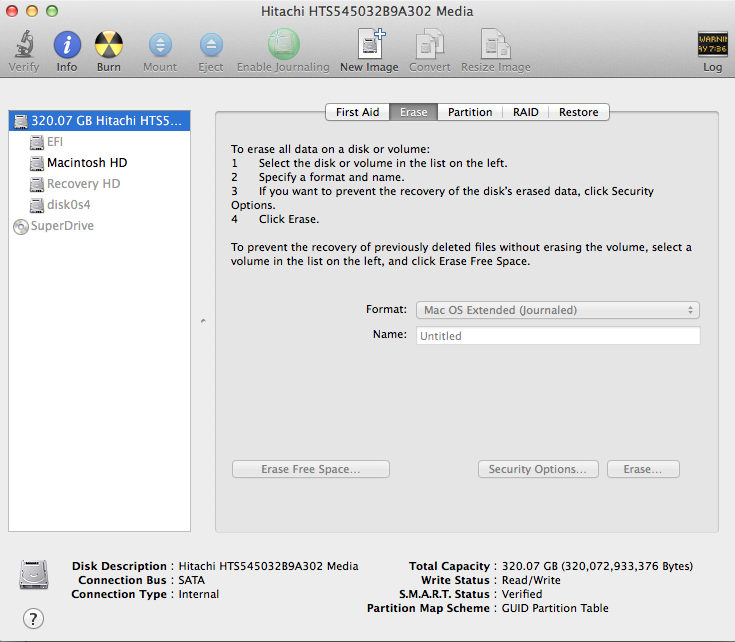Open the Partition tab

pos(470,112)
